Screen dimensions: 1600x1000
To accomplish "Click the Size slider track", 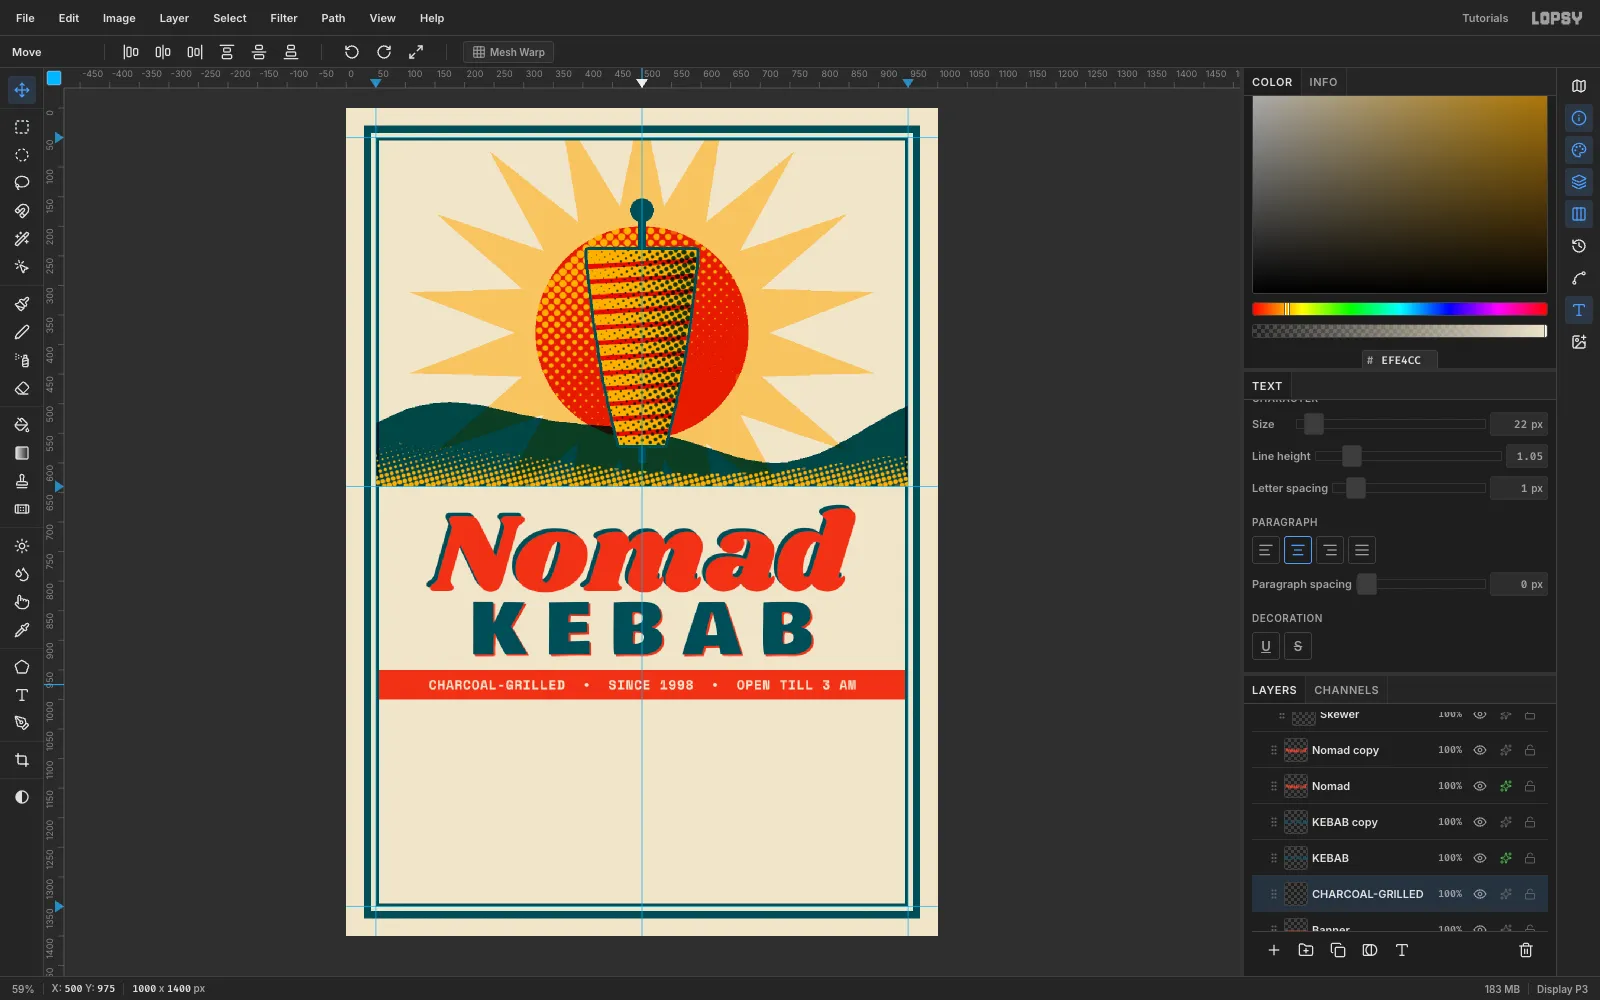I will click(1390, 424).
